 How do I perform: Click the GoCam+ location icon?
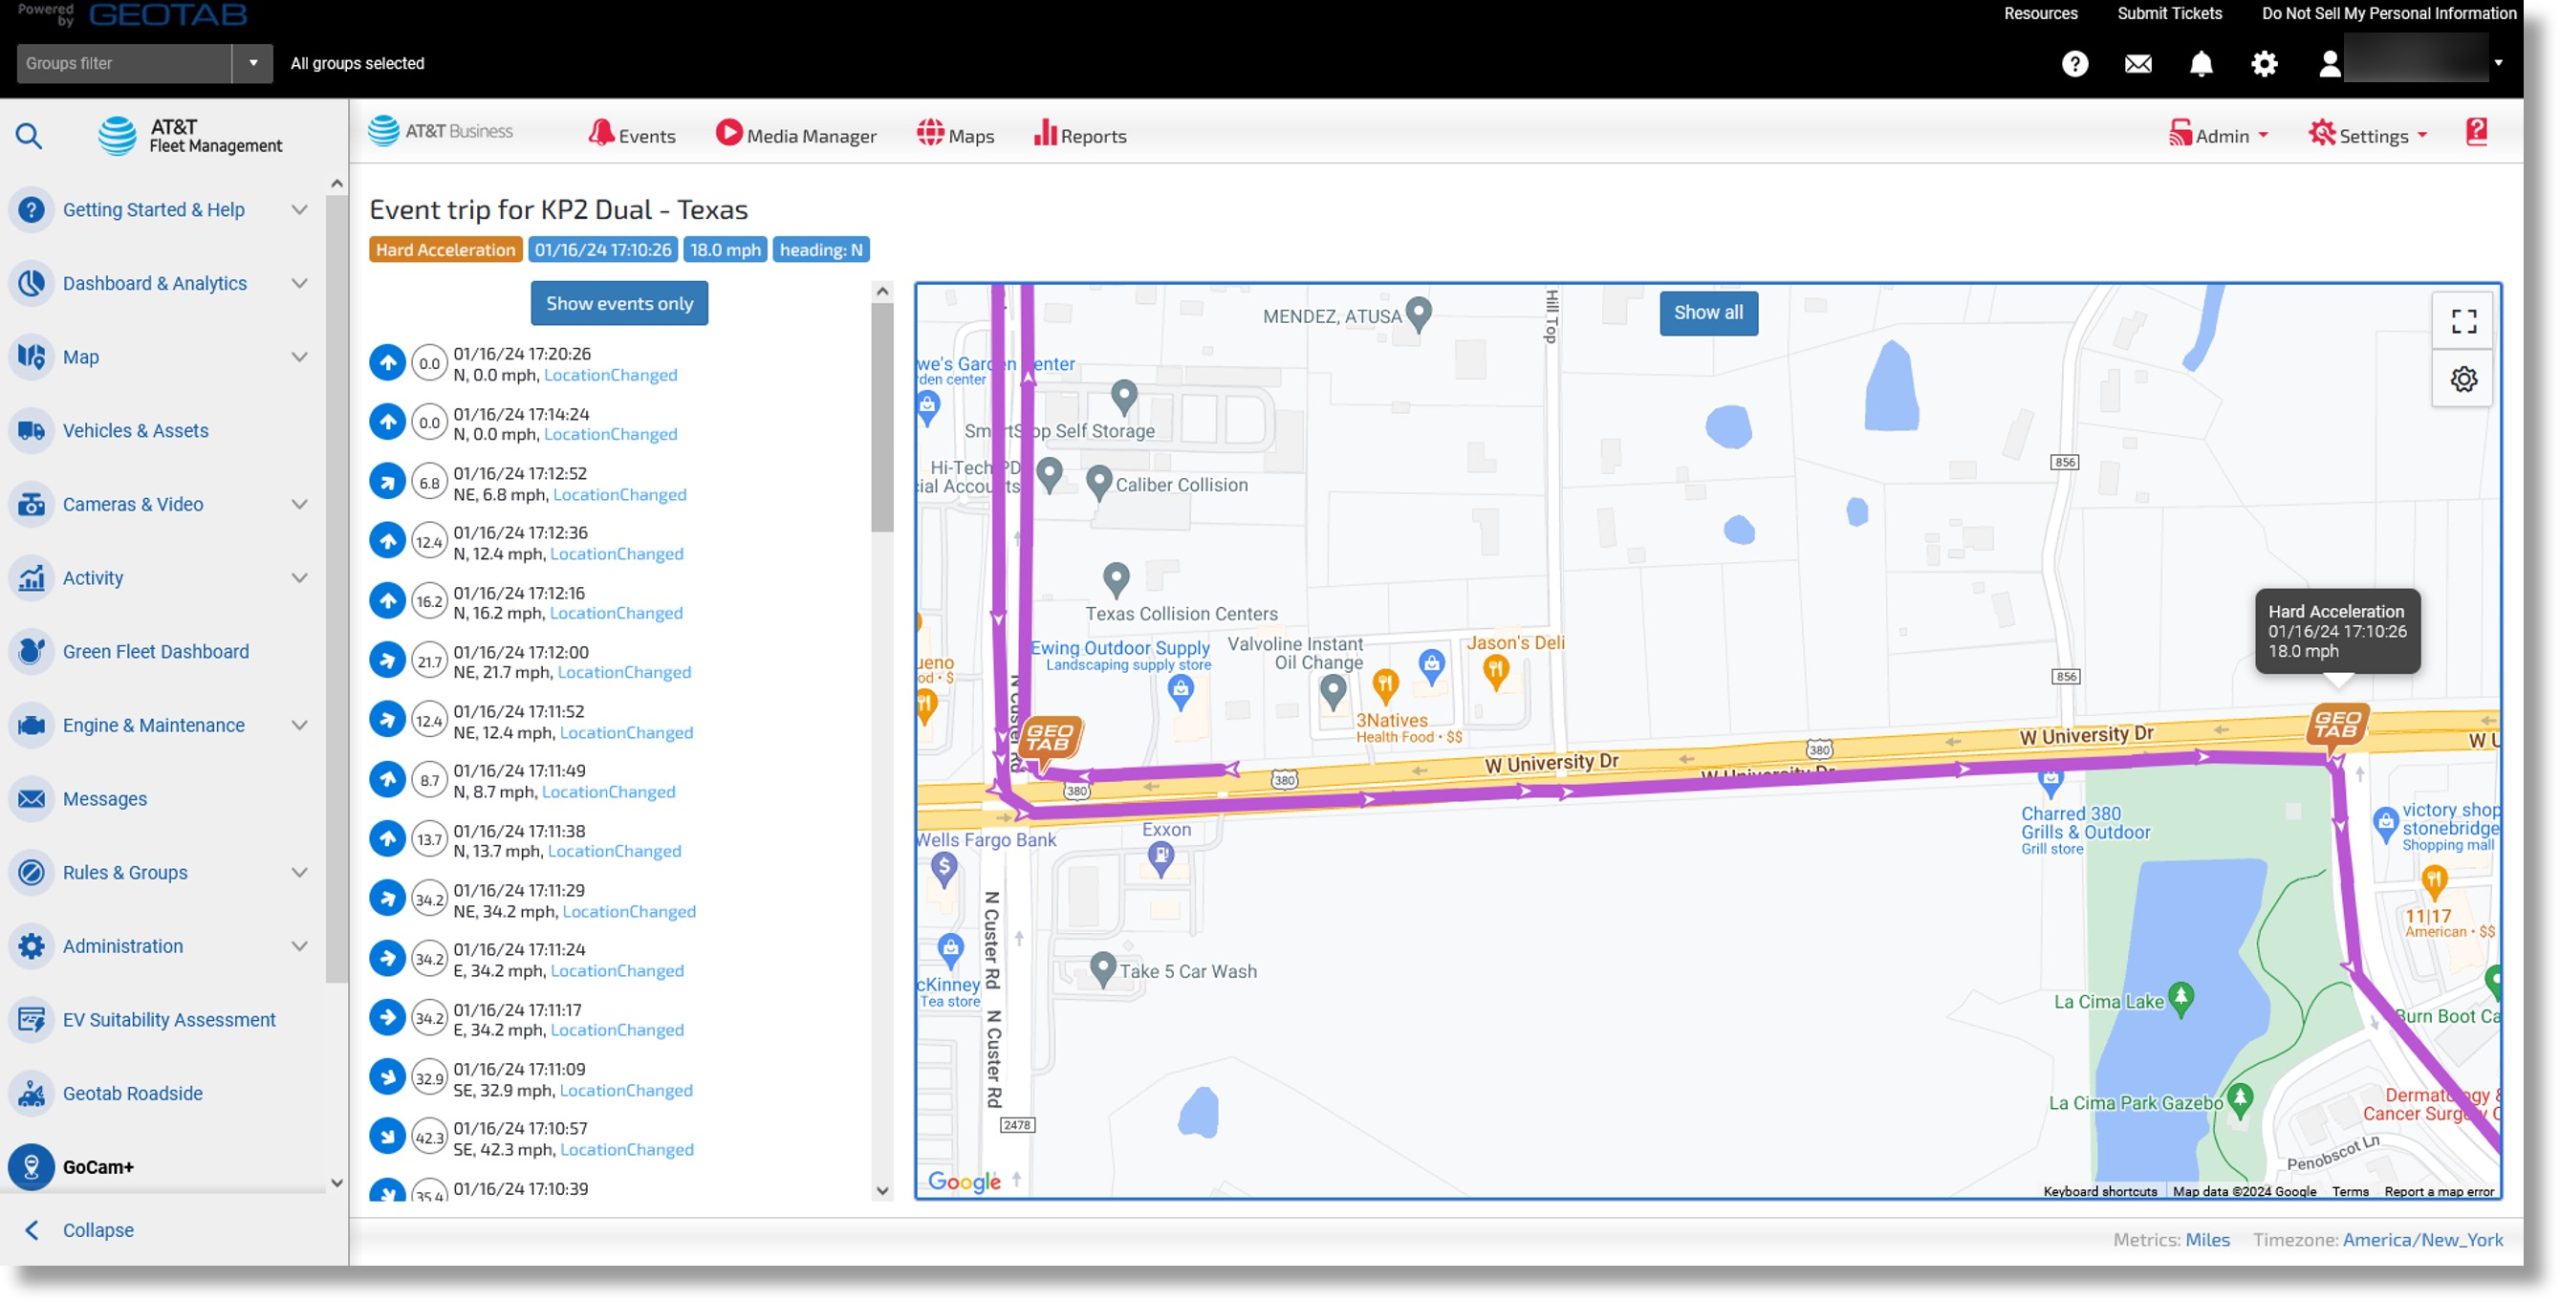coord(31,1167)
